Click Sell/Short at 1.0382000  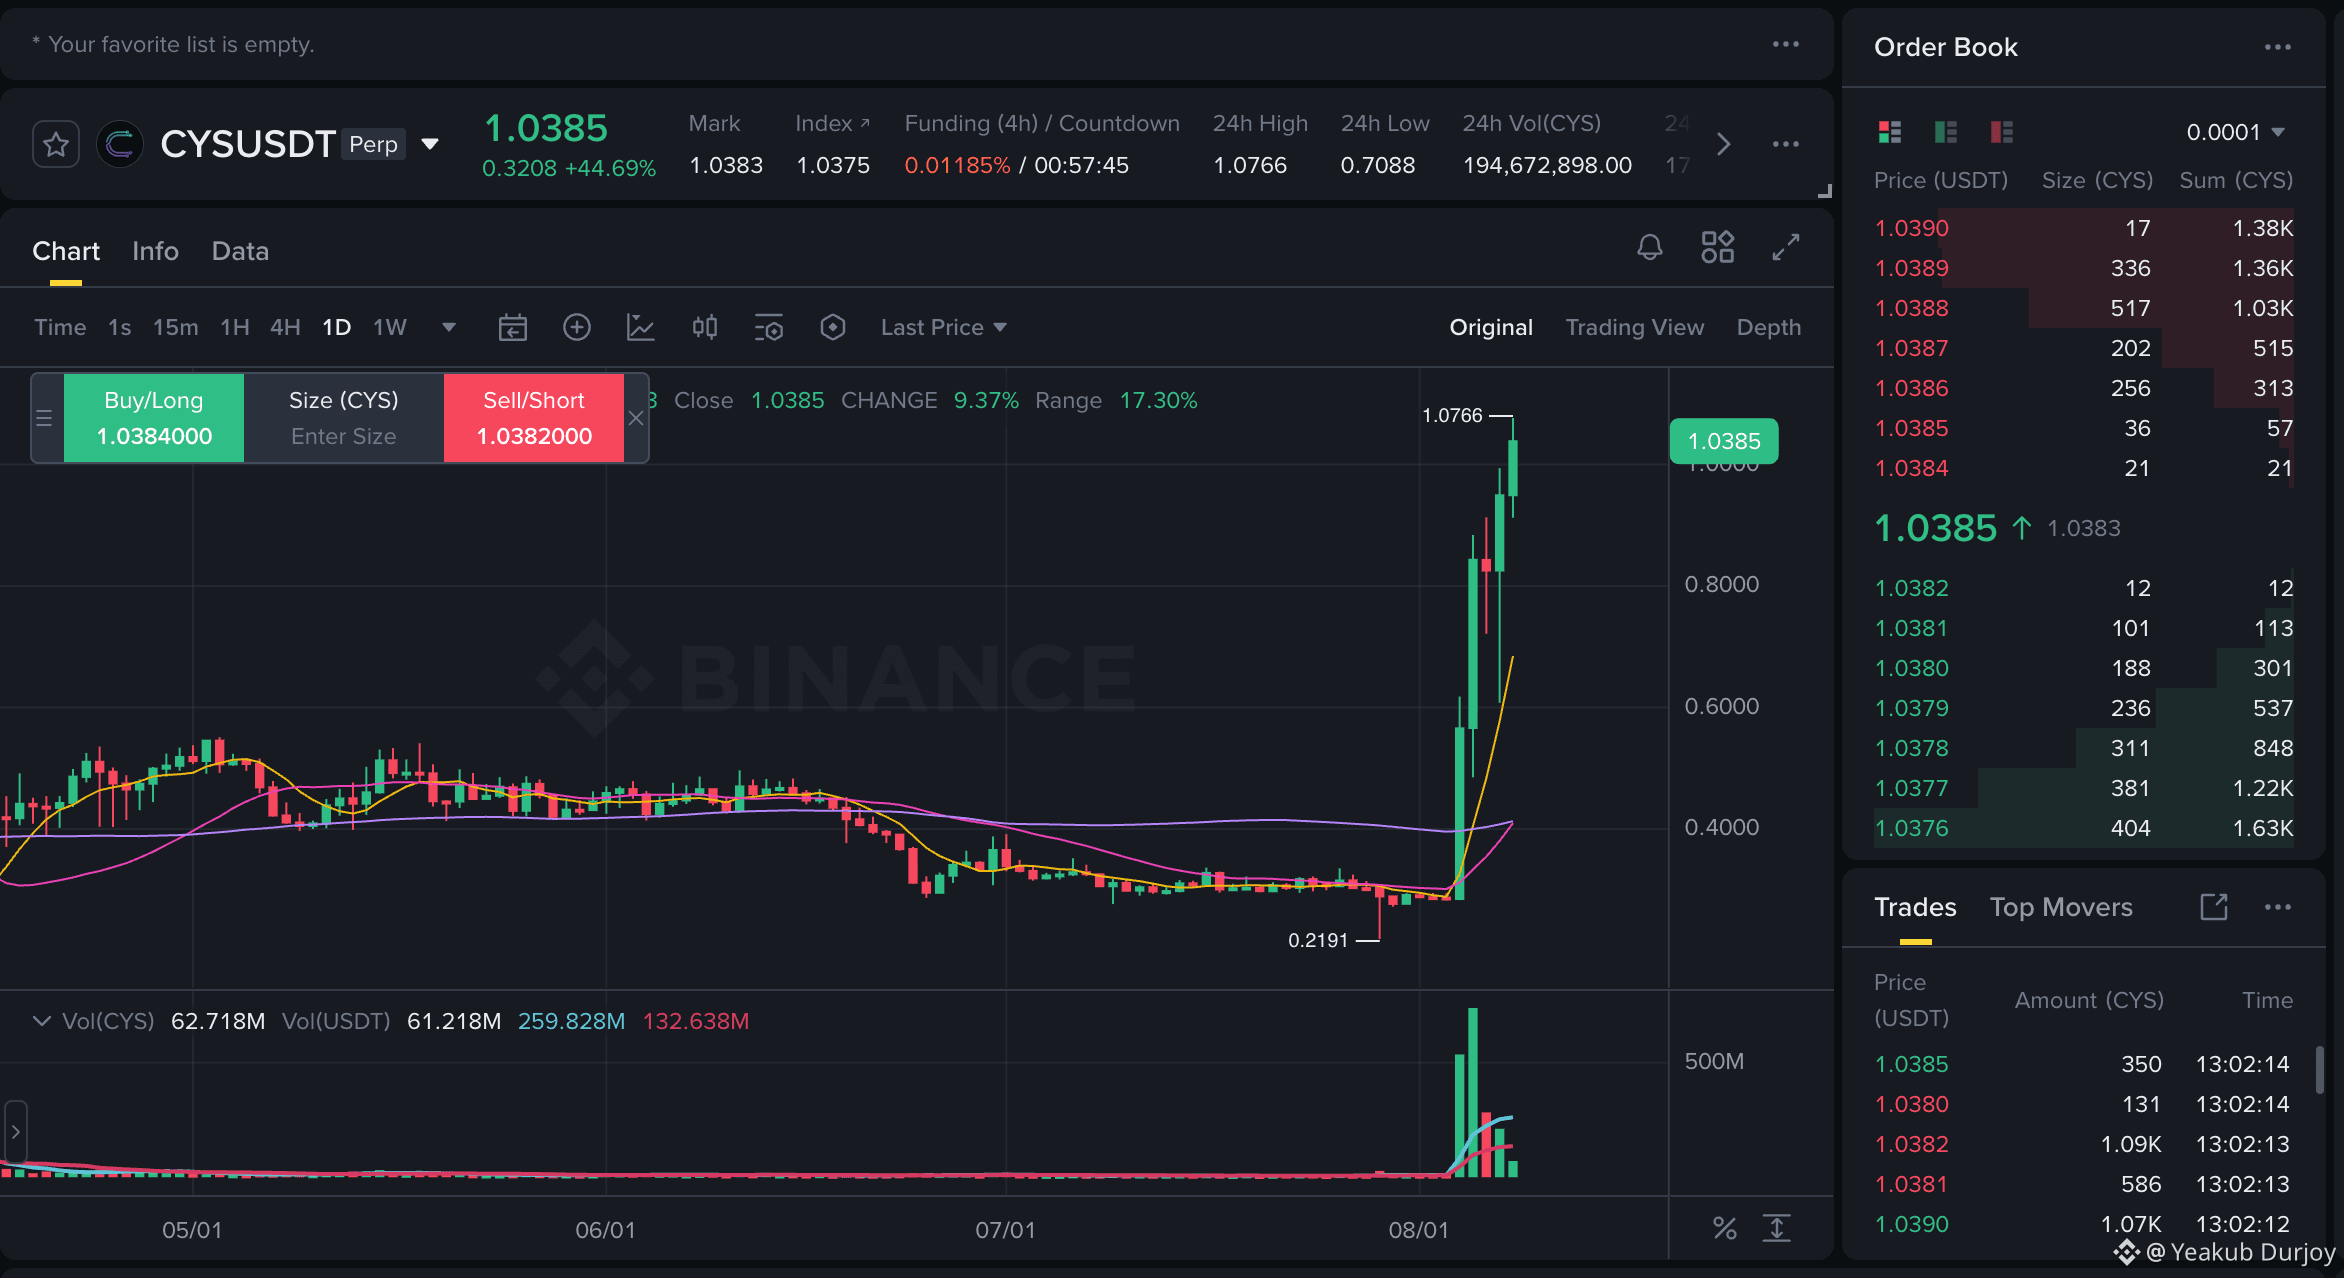[534, 418]
